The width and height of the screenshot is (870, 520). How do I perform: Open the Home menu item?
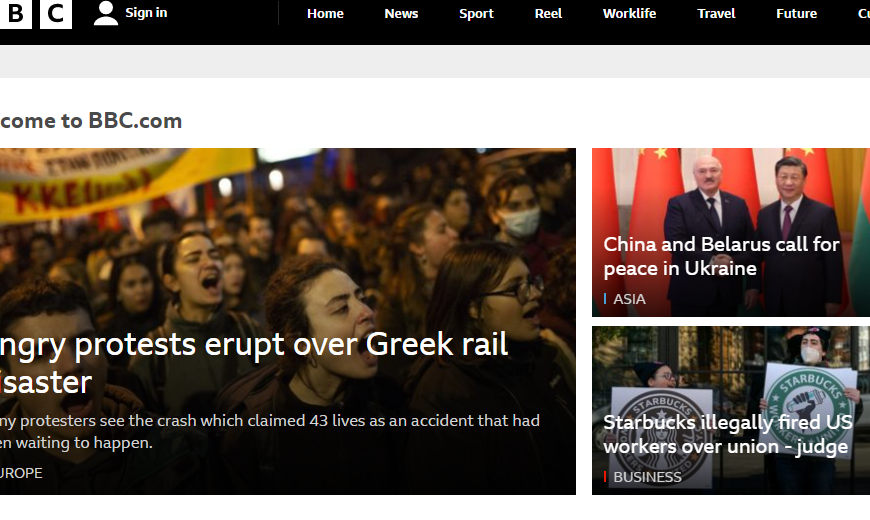[325, 13]
